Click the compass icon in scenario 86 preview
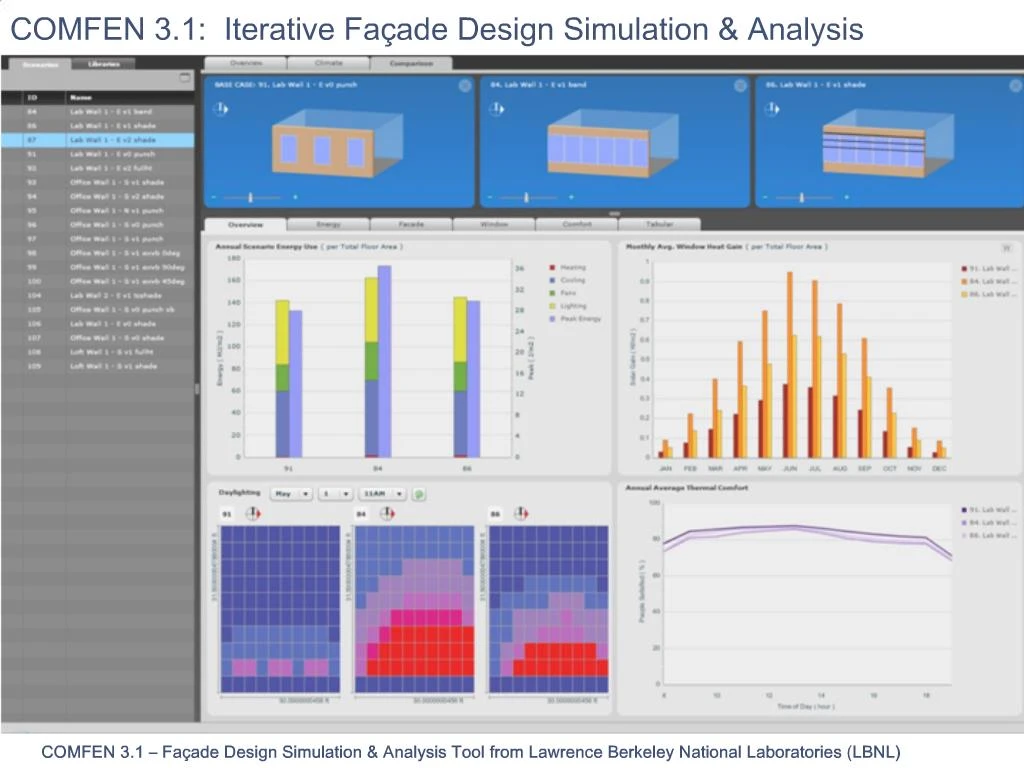 coord(771,110)
